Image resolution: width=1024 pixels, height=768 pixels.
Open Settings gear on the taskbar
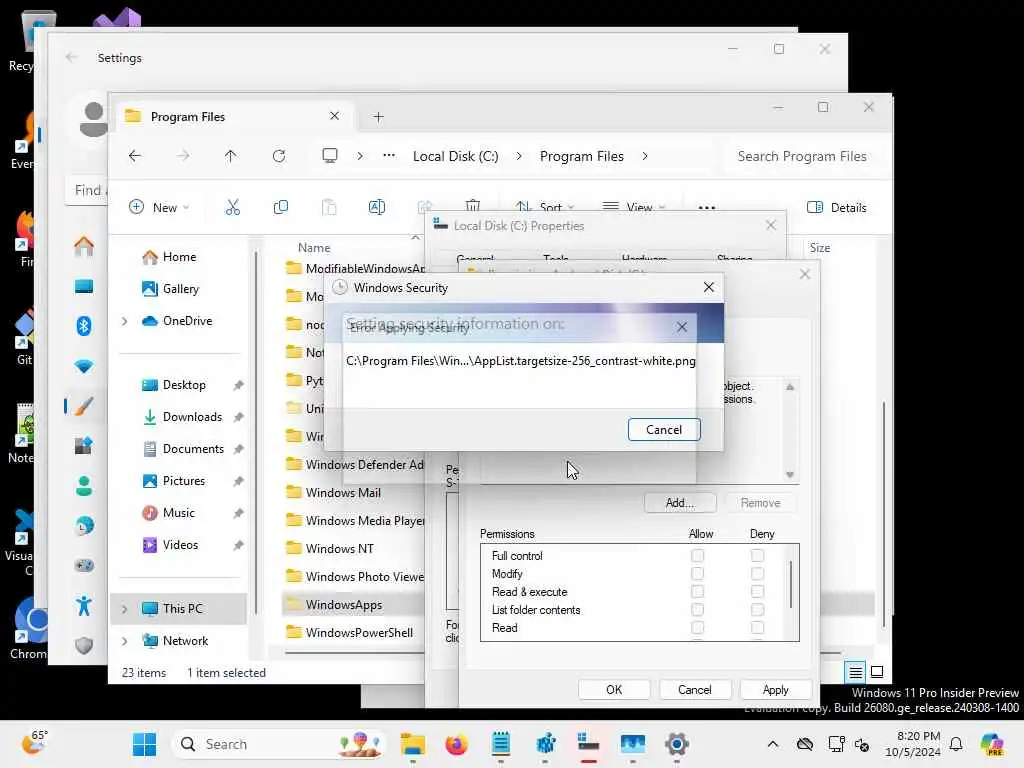[x=677, y=744]
